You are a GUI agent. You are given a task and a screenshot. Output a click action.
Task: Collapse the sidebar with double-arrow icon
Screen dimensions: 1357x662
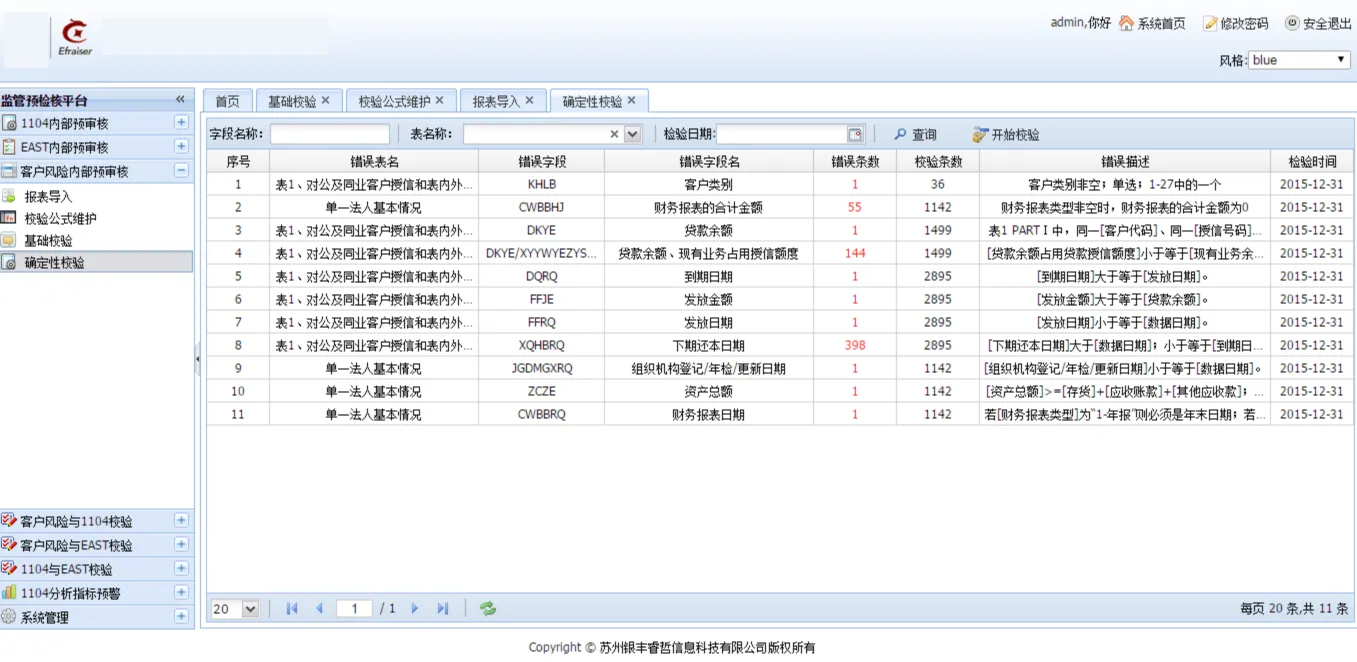pos(180,99)
